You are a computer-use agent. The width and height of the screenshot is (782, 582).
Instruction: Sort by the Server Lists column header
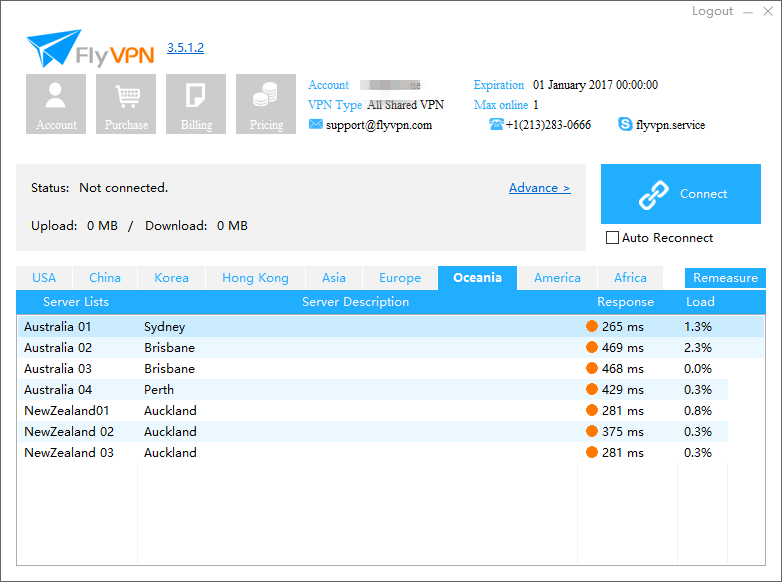point(76,302)
